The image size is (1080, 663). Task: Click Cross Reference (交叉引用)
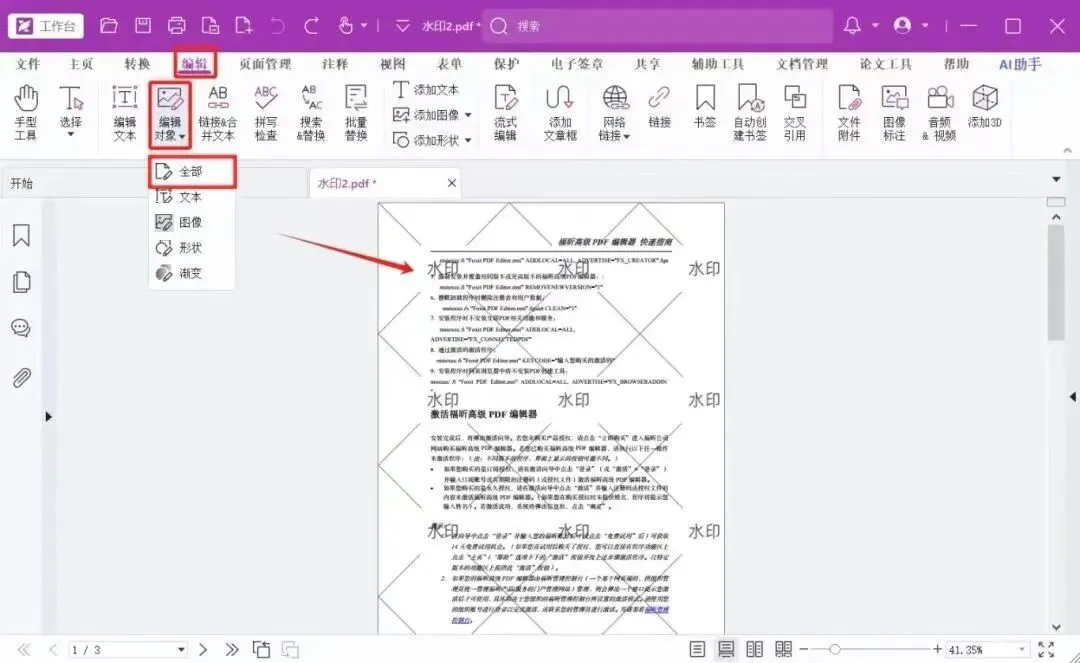click(794, 113)
